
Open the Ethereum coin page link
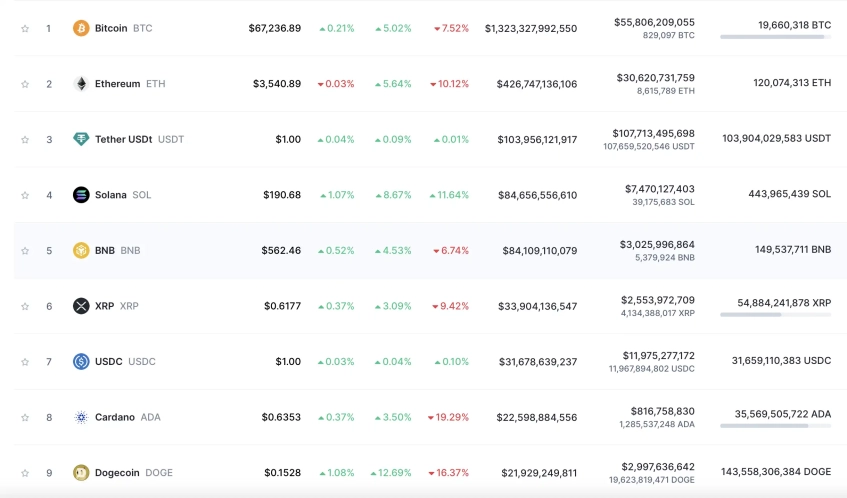pyautogui.click(x=117, y=84)
